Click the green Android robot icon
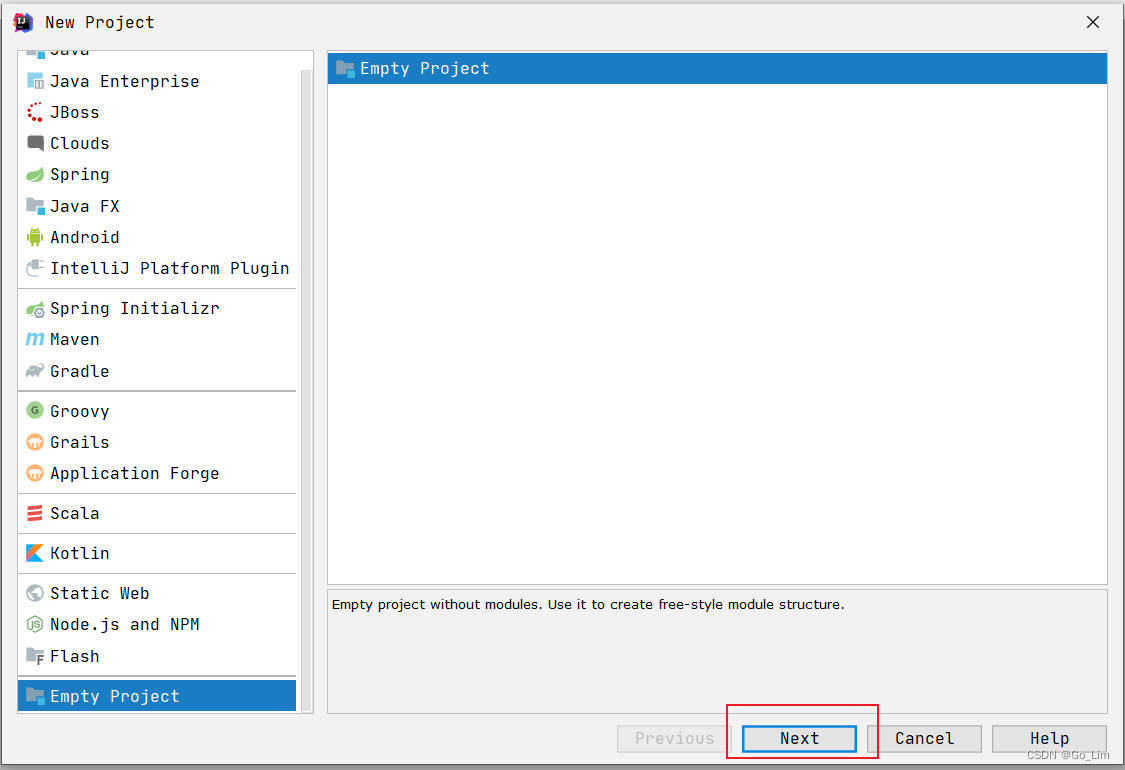 (34, 237)
